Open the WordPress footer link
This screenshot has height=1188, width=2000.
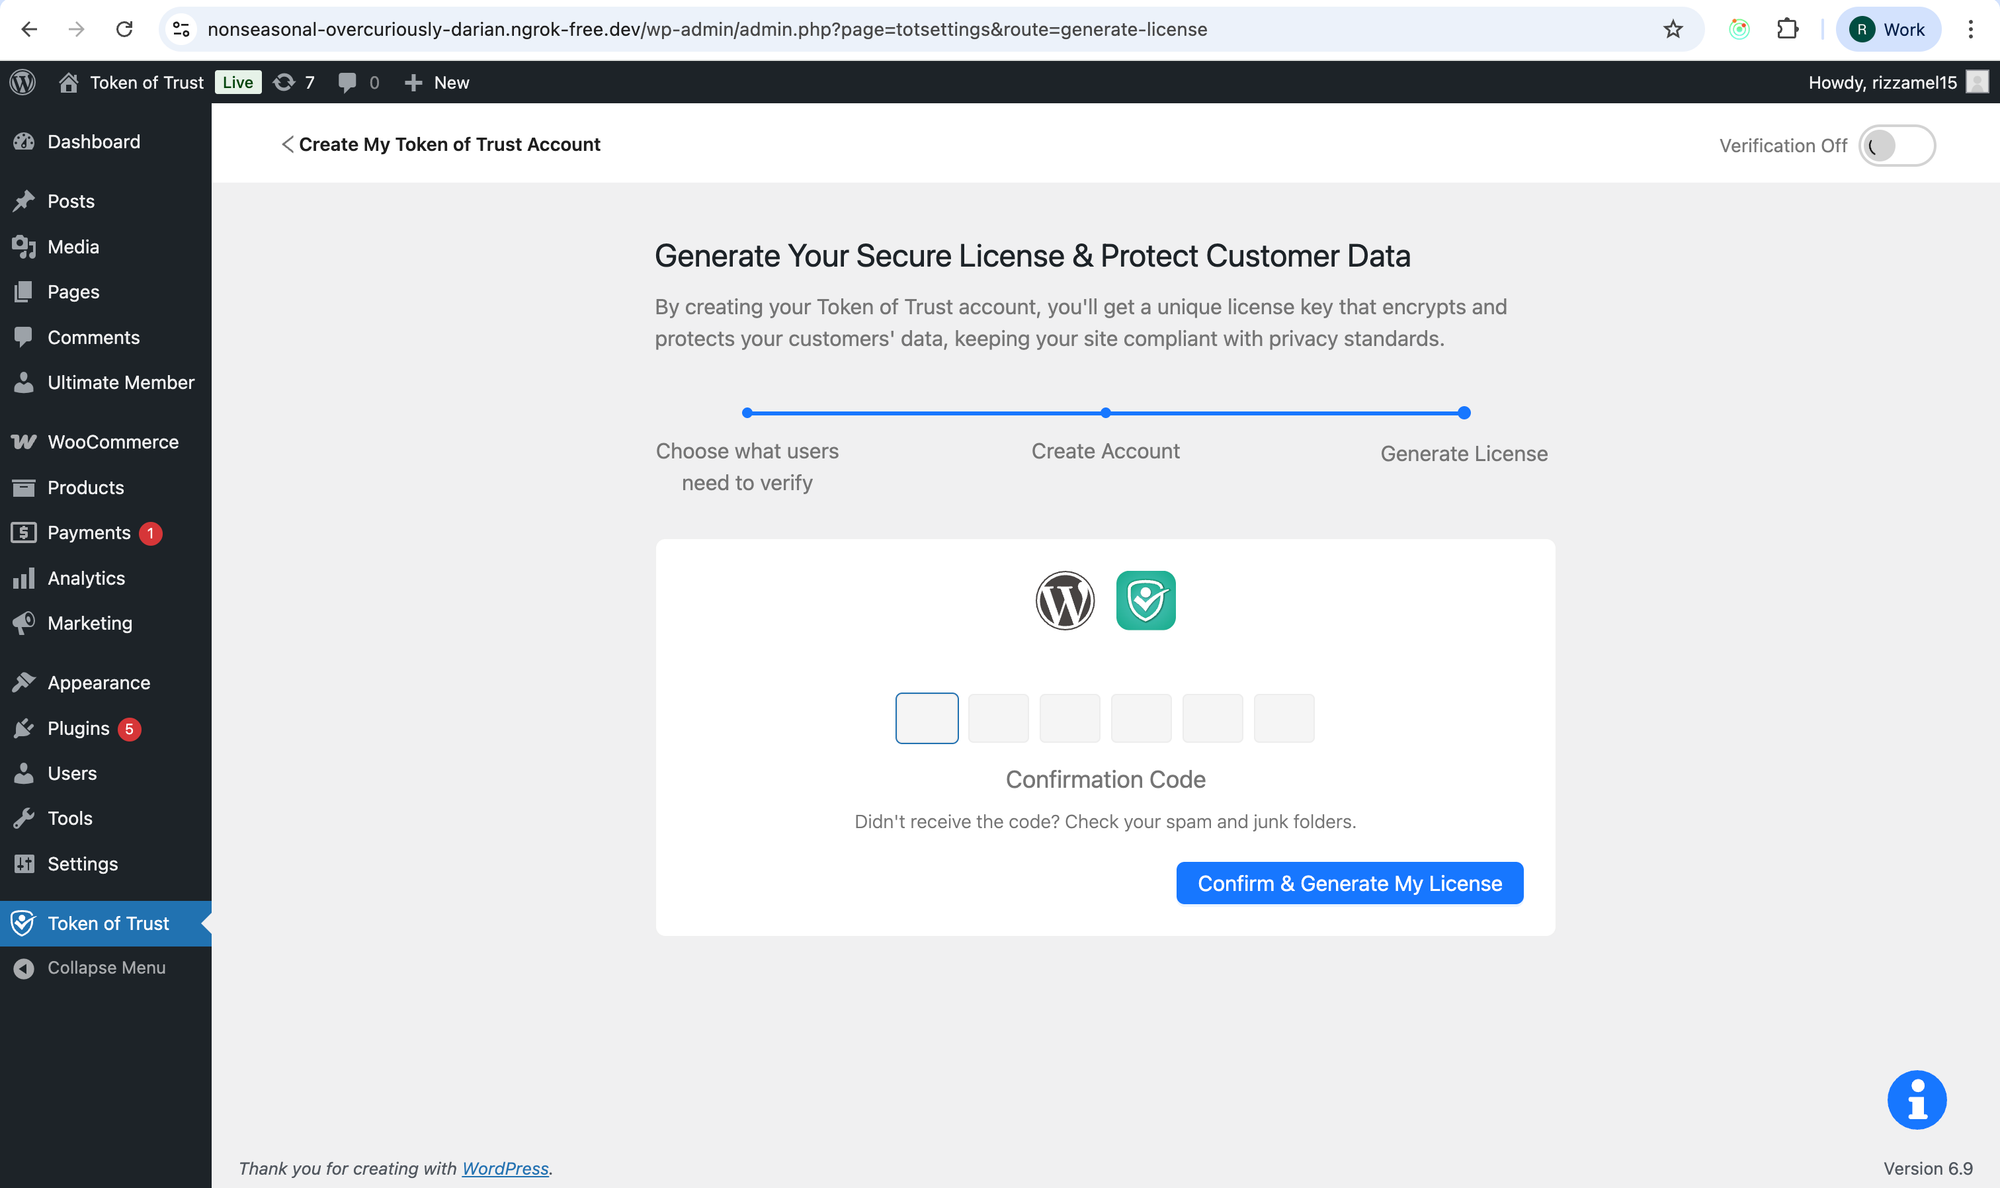[505, 1168]
